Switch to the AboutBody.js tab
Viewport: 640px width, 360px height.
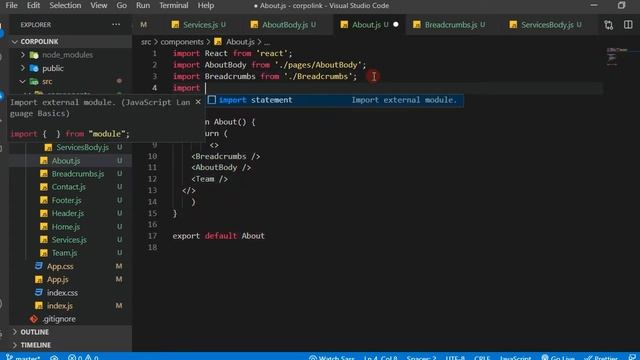pos(284,24)
